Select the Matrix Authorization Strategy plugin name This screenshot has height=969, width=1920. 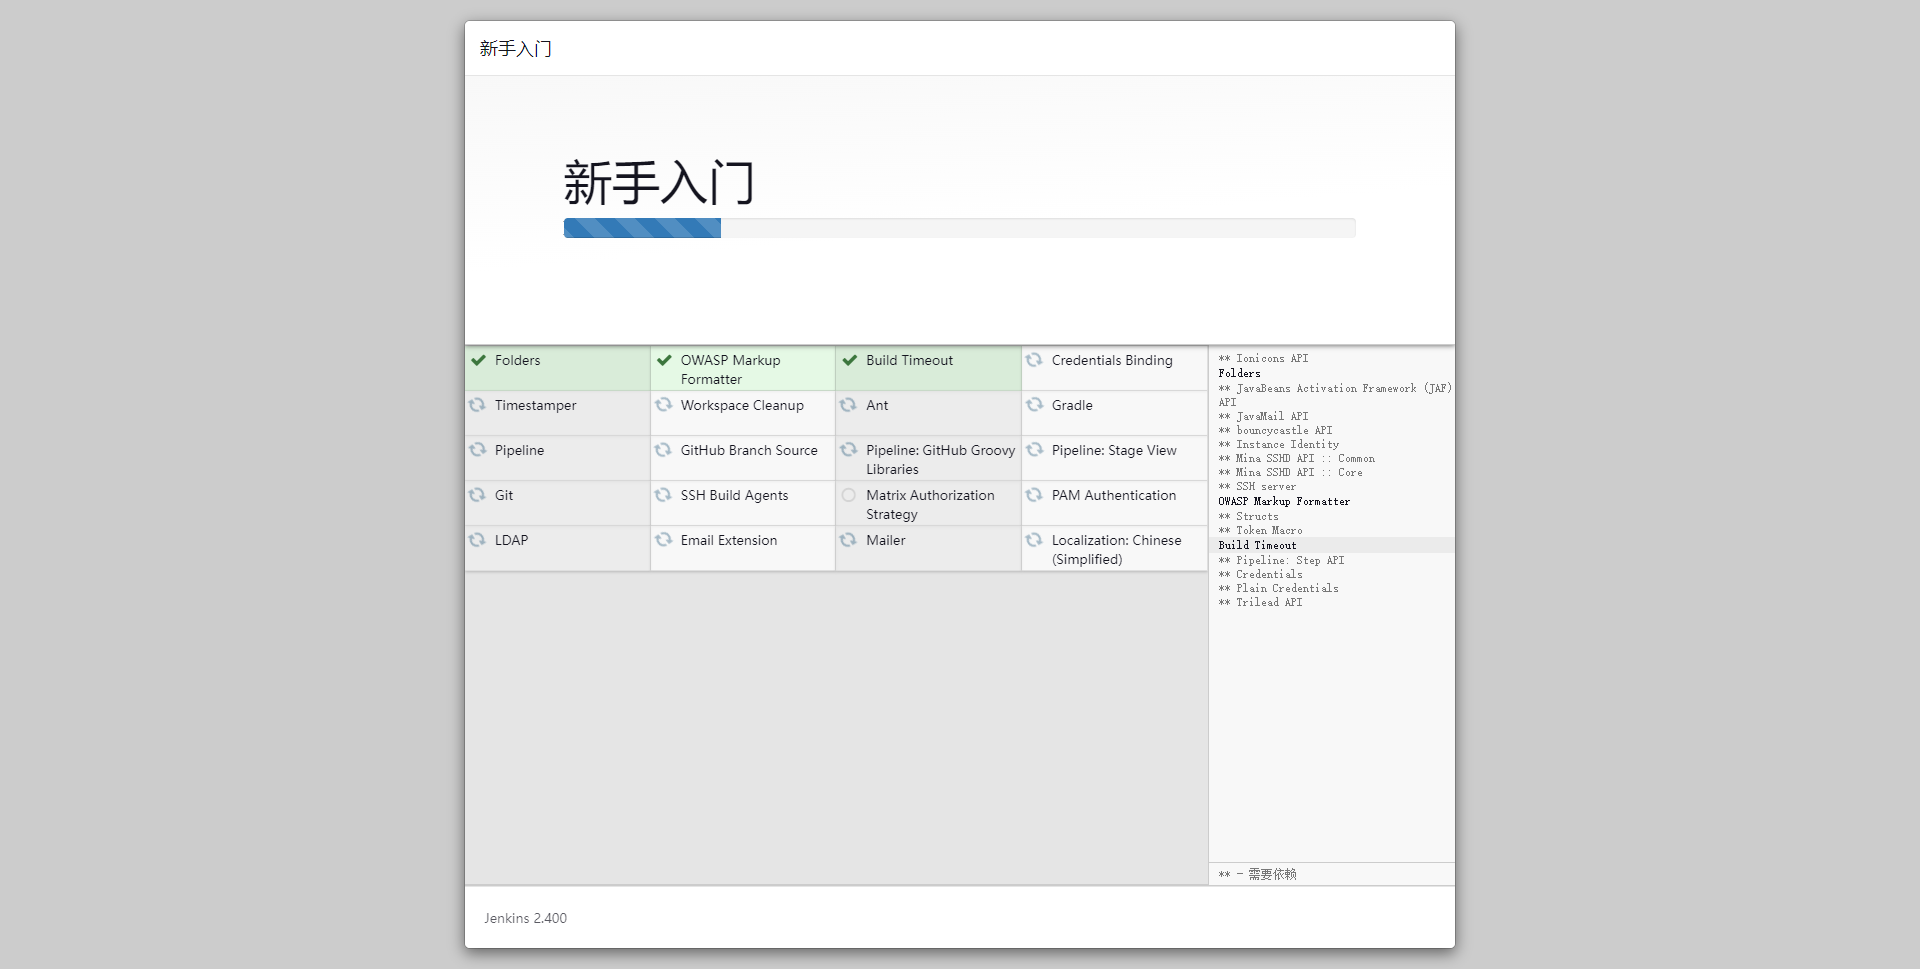coord(931,505)
